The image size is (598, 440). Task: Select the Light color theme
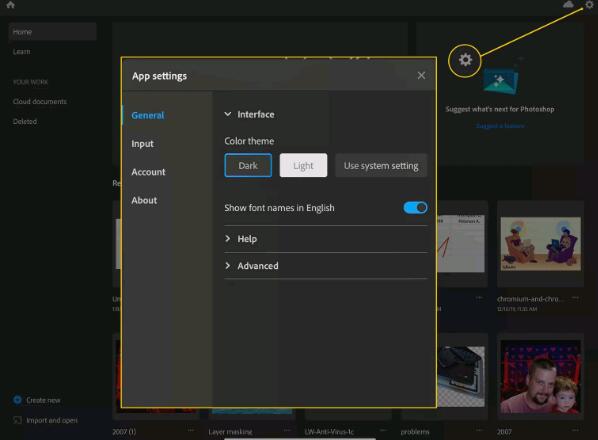303,165
